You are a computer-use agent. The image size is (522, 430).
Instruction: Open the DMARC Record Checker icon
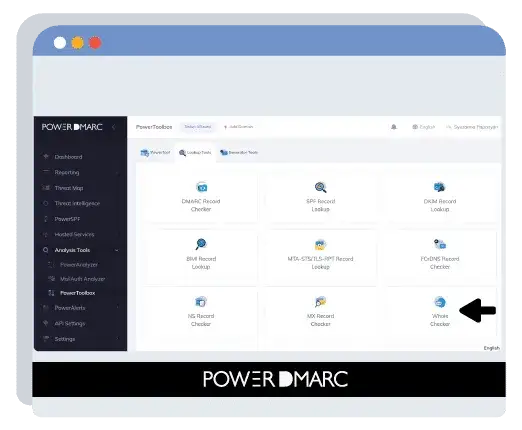[201, 187]
